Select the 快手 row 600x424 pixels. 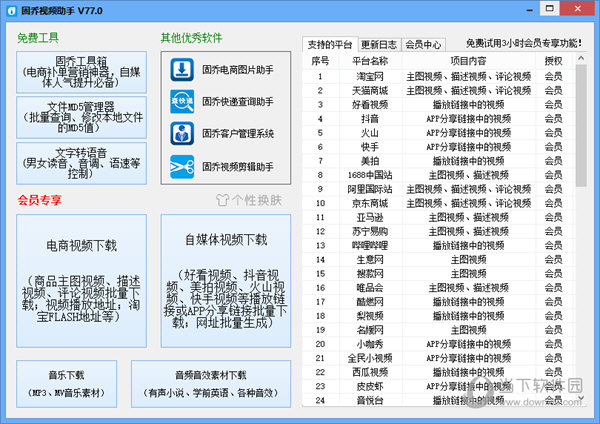coord(439,147)
